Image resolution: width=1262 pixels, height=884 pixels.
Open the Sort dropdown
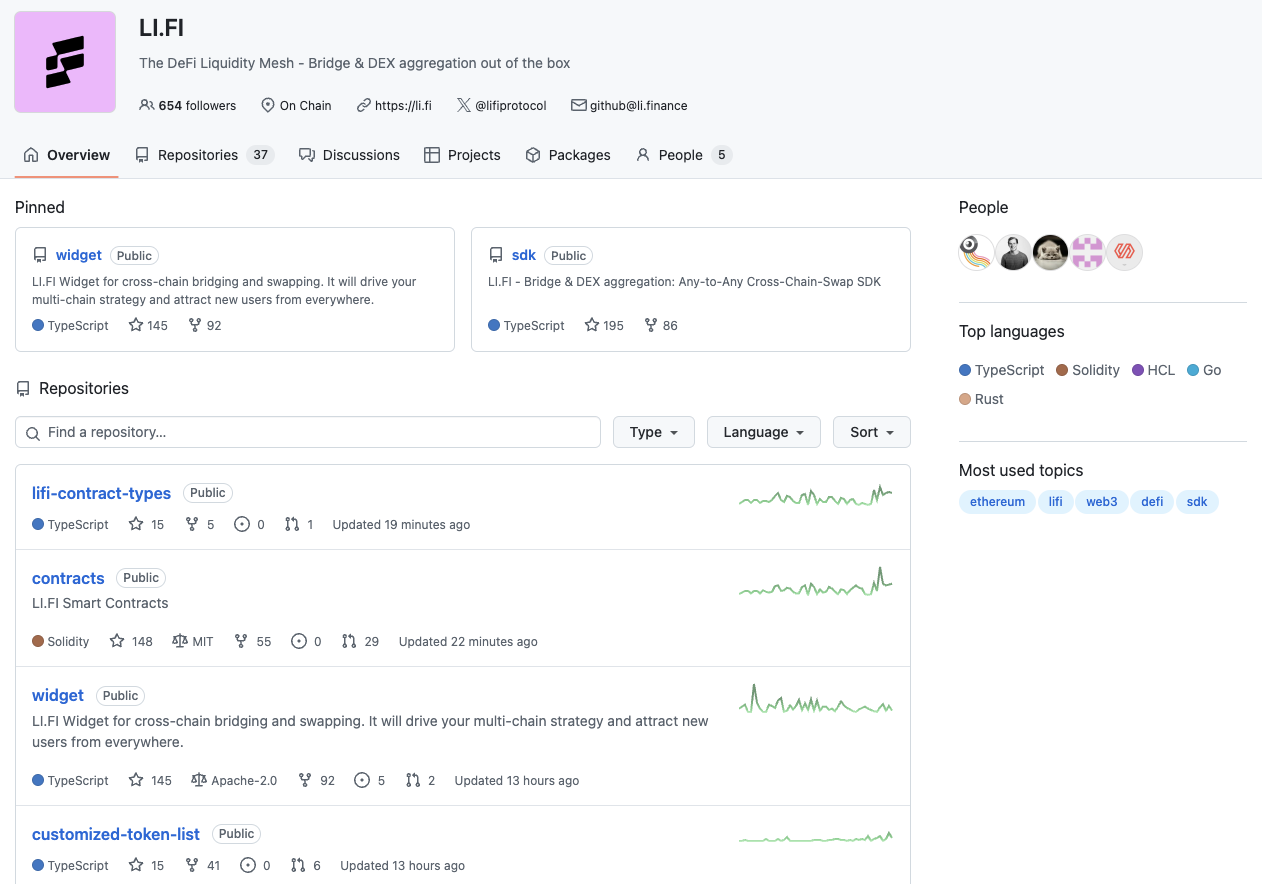pos(871,432)
